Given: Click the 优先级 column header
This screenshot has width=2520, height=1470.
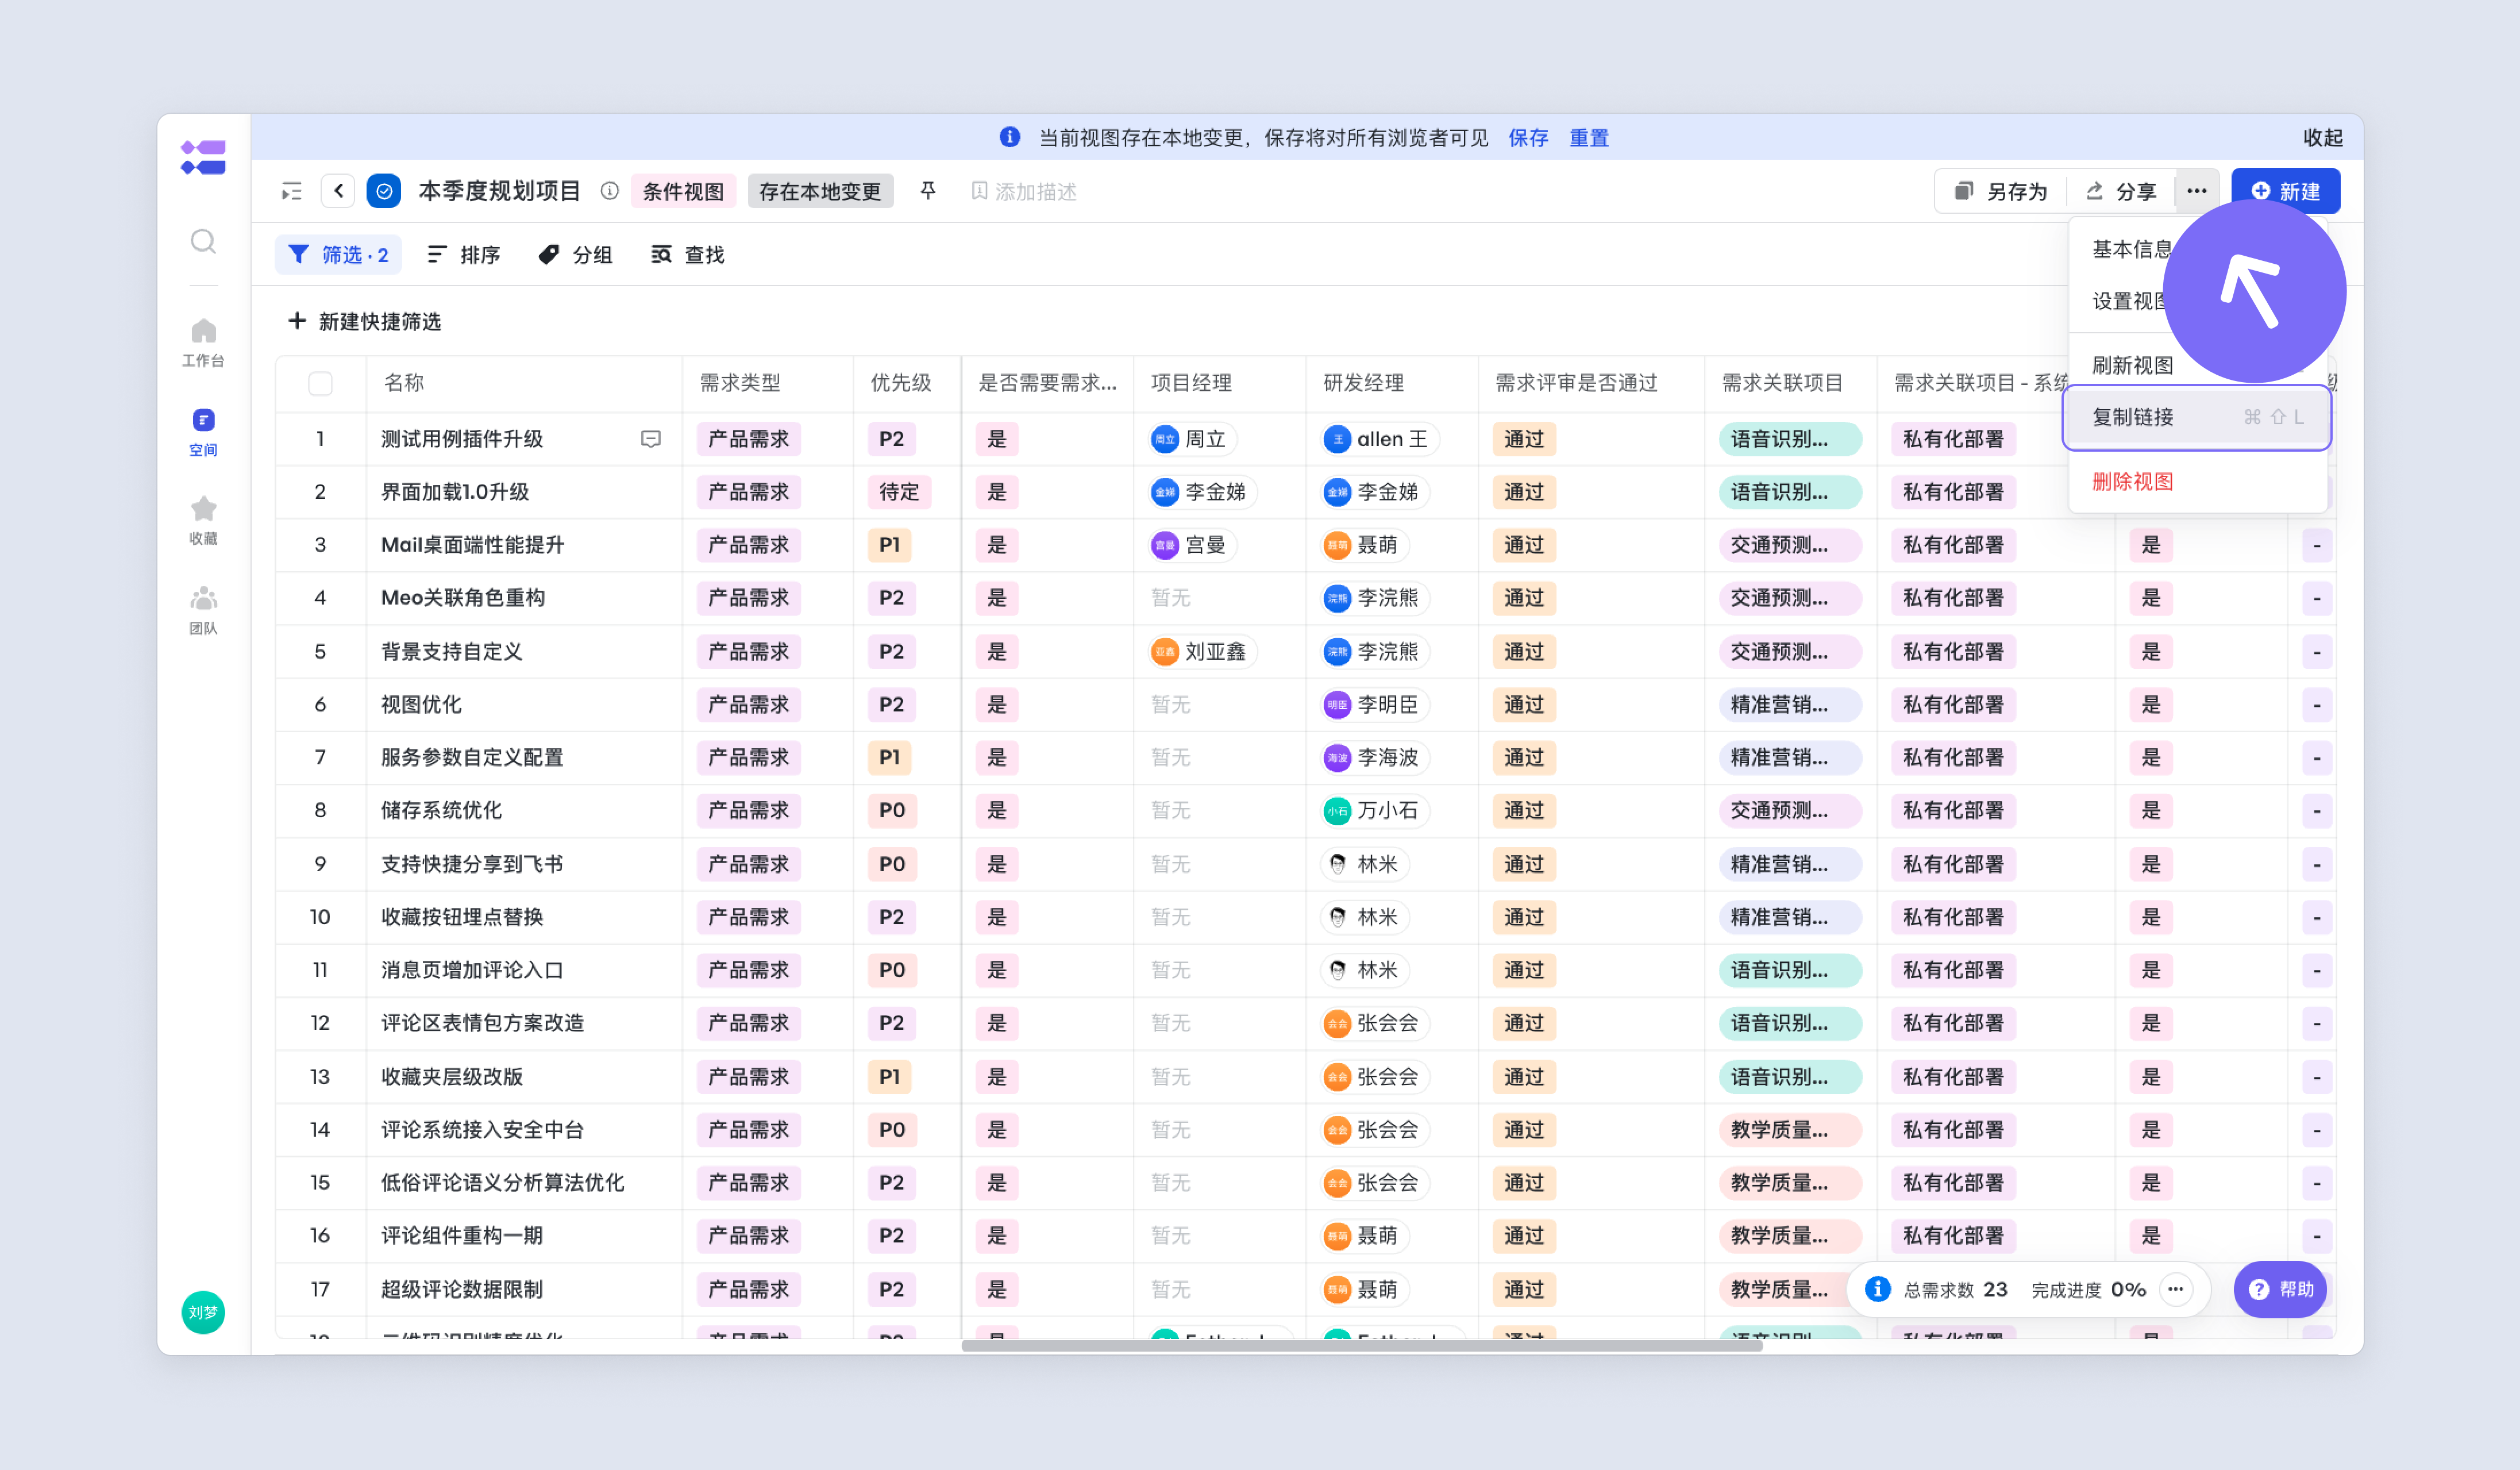Looking at the screenshot, I should point(900,383).
